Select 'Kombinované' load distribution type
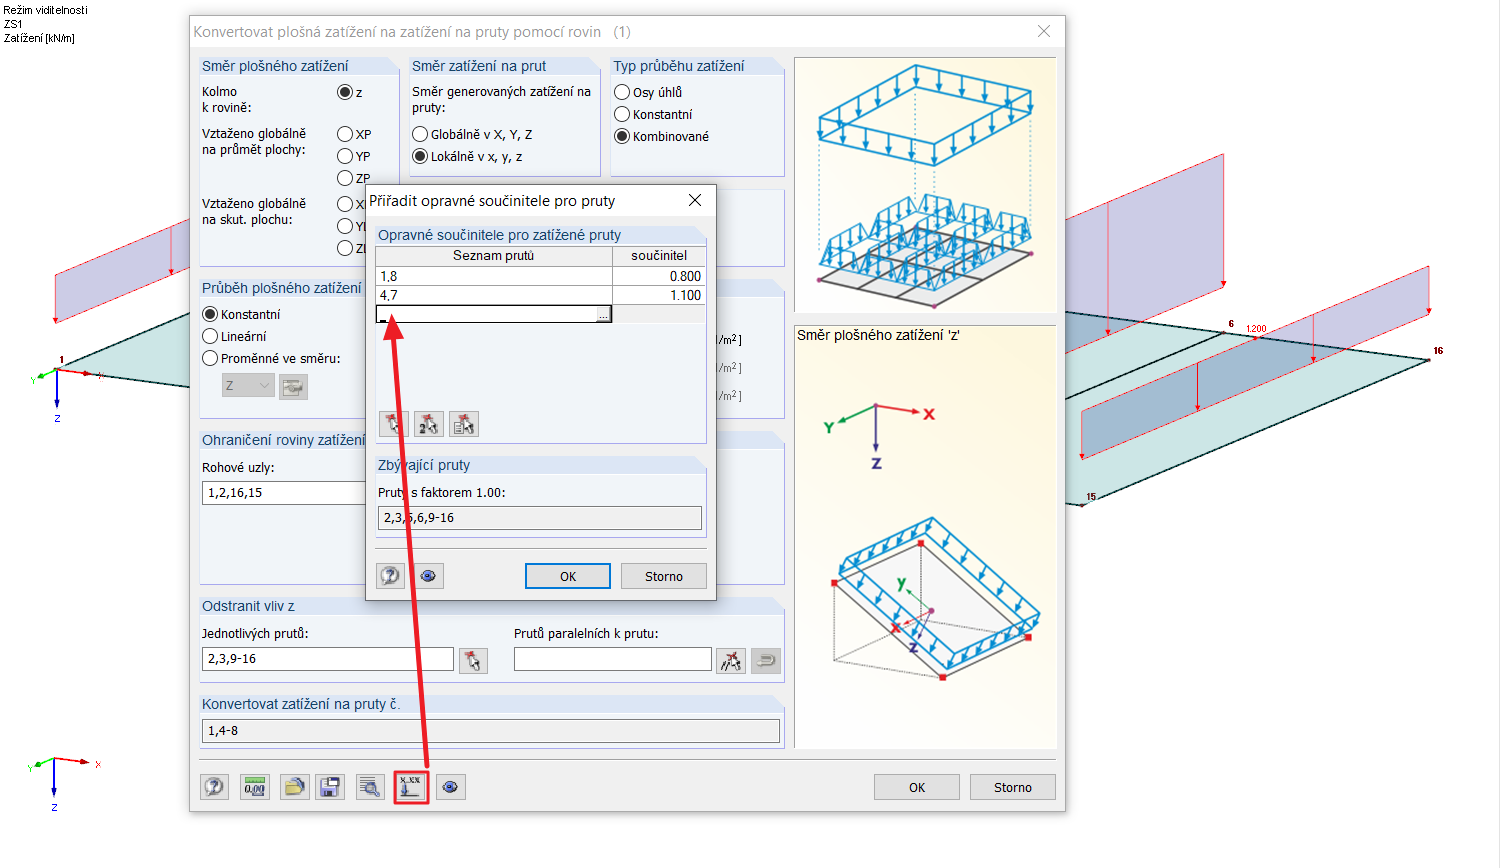 [x=622, y=136]
